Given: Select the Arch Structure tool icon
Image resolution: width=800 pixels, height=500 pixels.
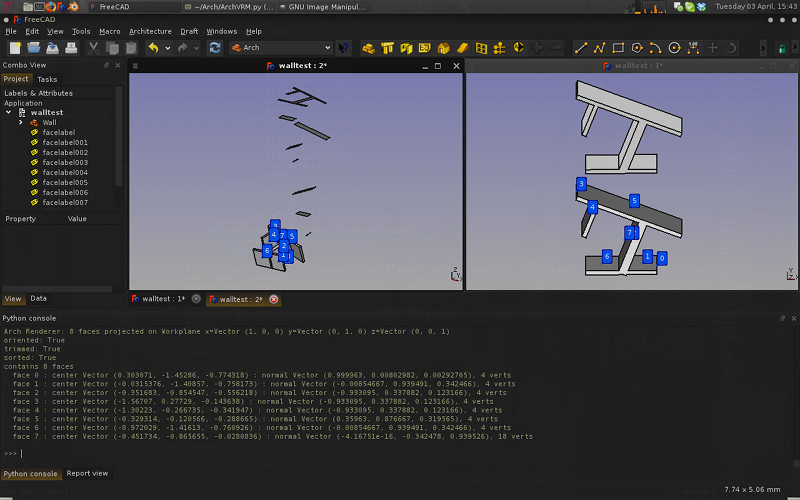Looking at the screenshot, I should tap(387, 48).
